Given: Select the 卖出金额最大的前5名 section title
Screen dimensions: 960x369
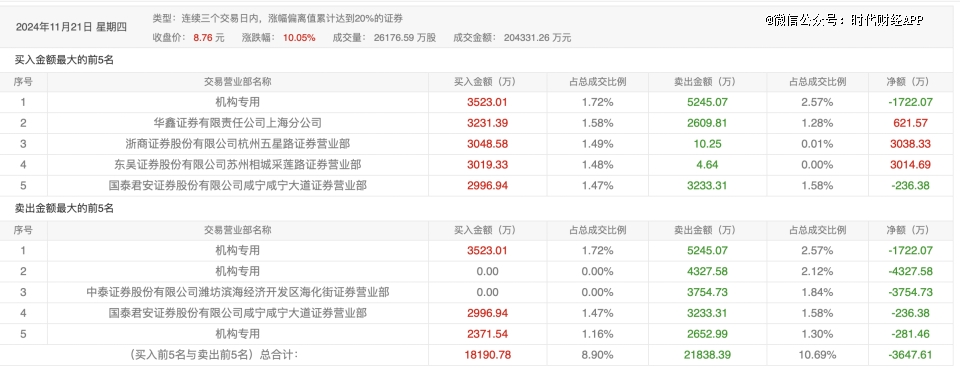Looking at the screenshot, I should click(64, 208).
